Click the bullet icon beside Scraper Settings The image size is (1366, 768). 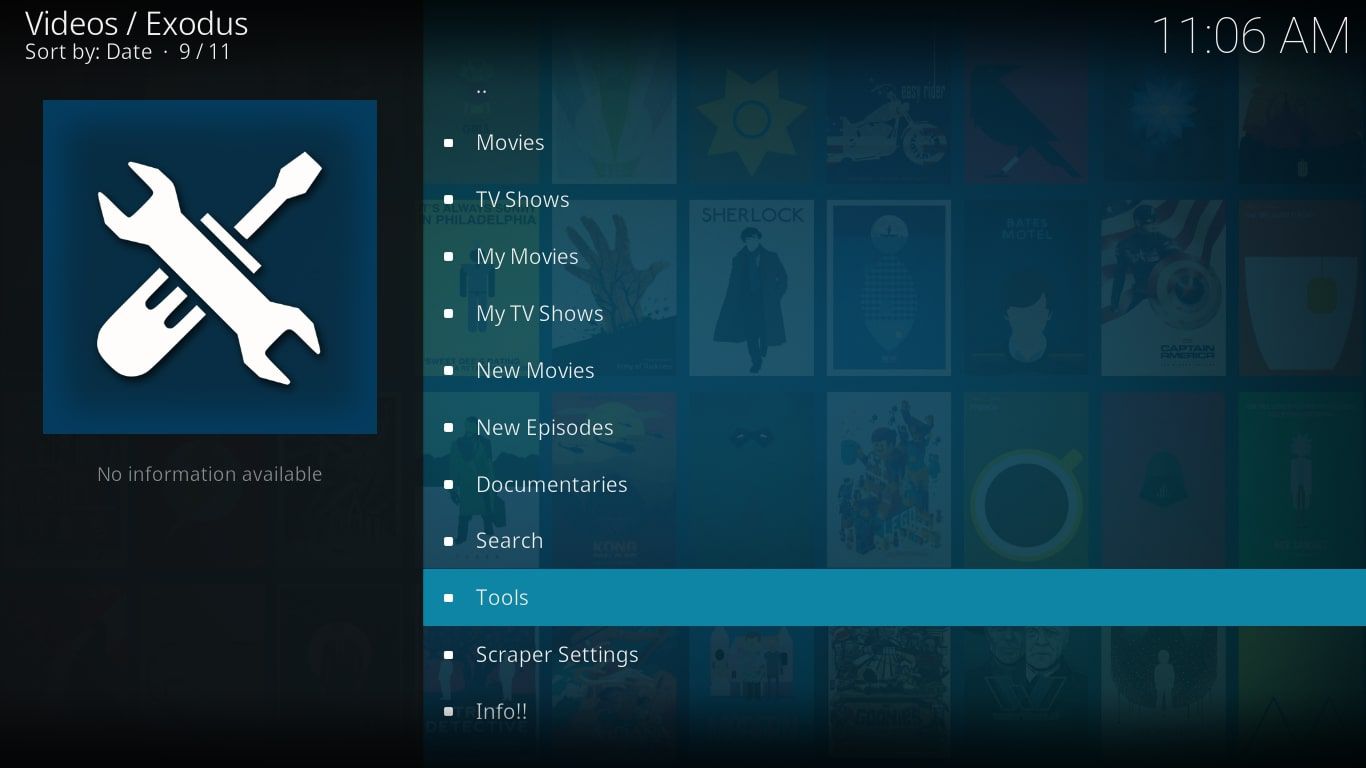tap(448, 655)
